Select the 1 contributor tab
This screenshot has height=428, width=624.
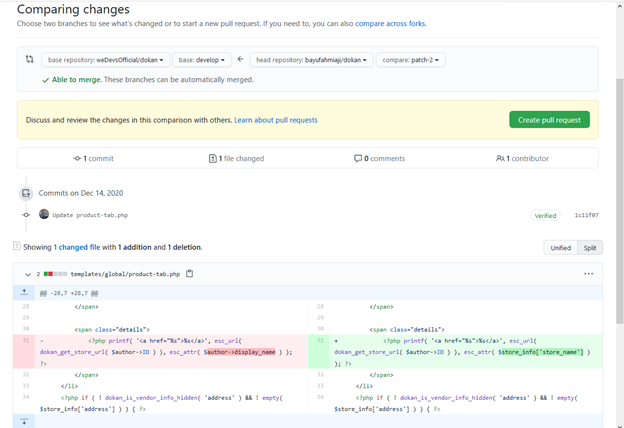(x=522, y=158)
